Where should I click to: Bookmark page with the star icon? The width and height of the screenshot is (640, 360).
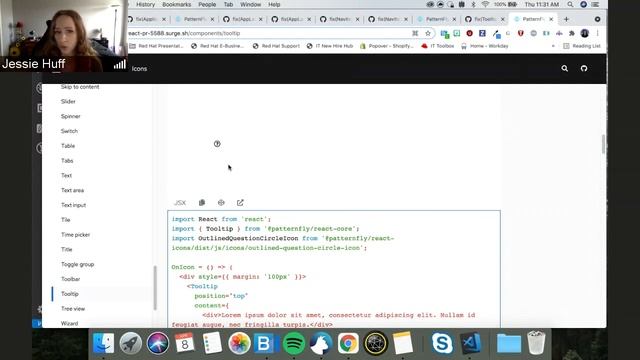click(x=428, y=33)
